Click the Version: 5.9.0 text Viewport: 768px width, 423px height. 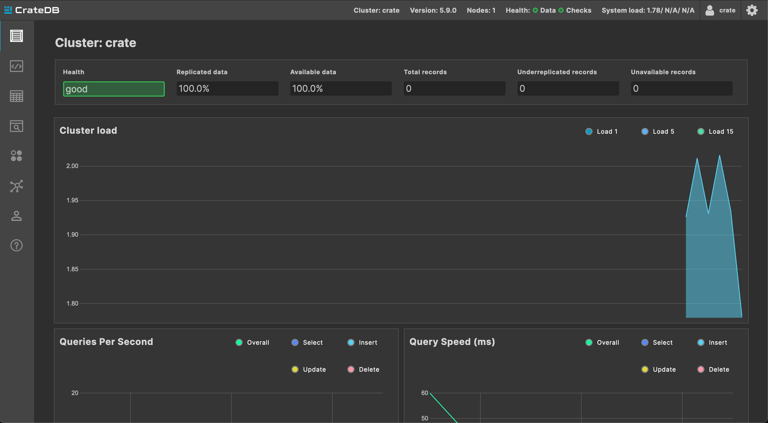(x=433, y=10)
